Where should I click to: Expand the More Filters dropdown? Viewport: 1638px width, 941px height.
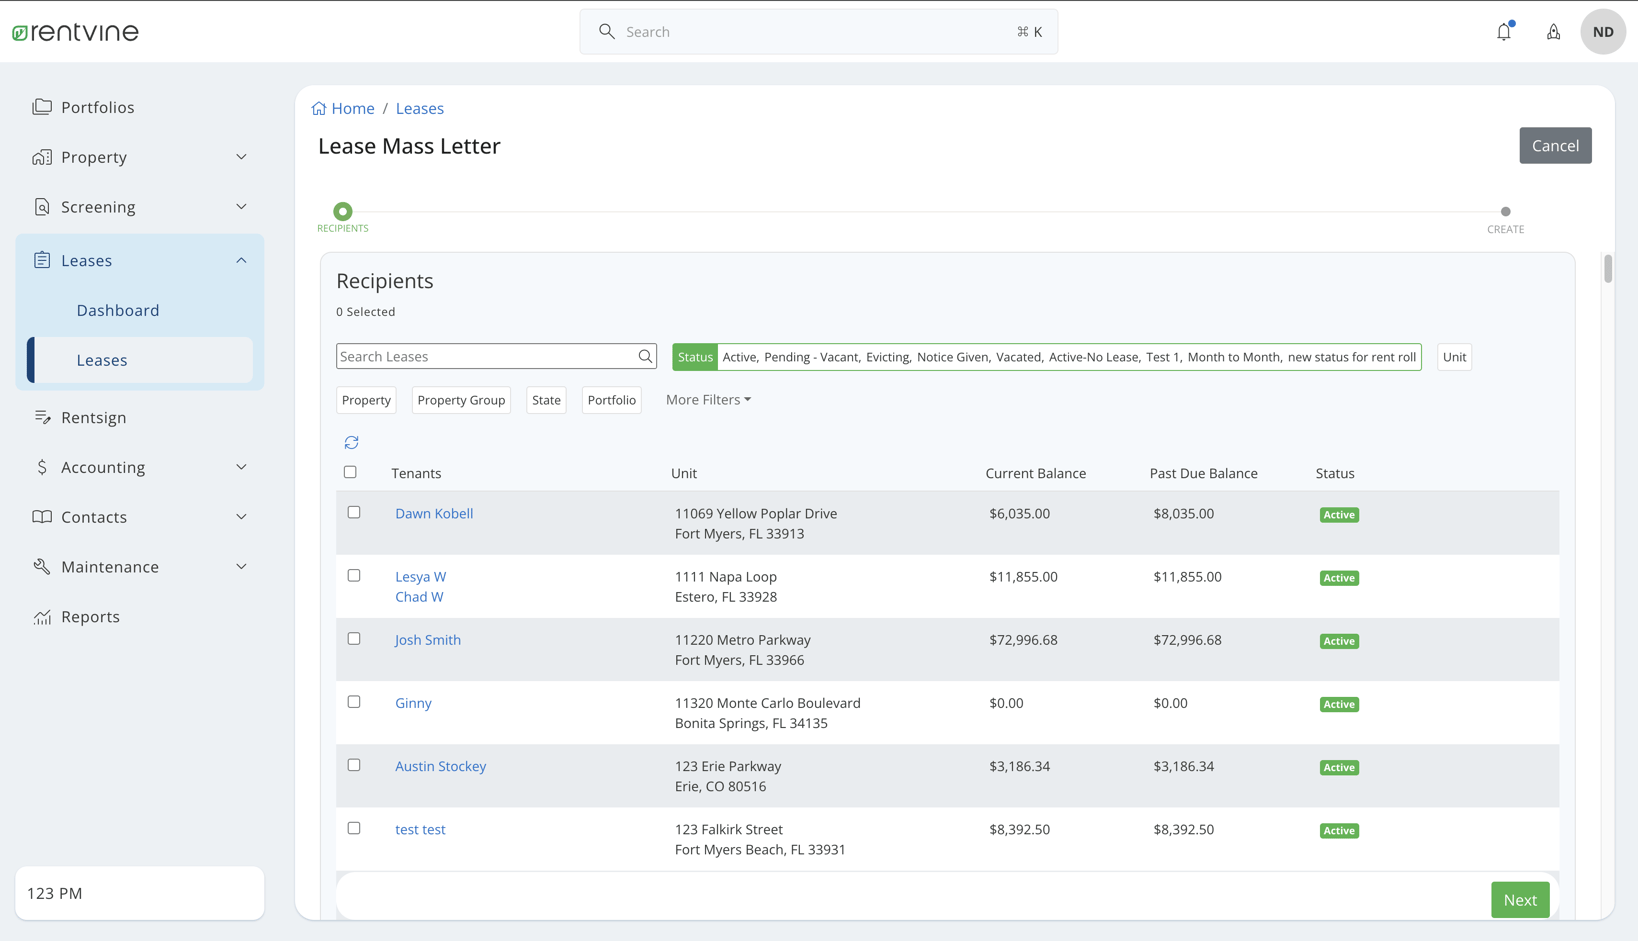[x=708, y=400]
